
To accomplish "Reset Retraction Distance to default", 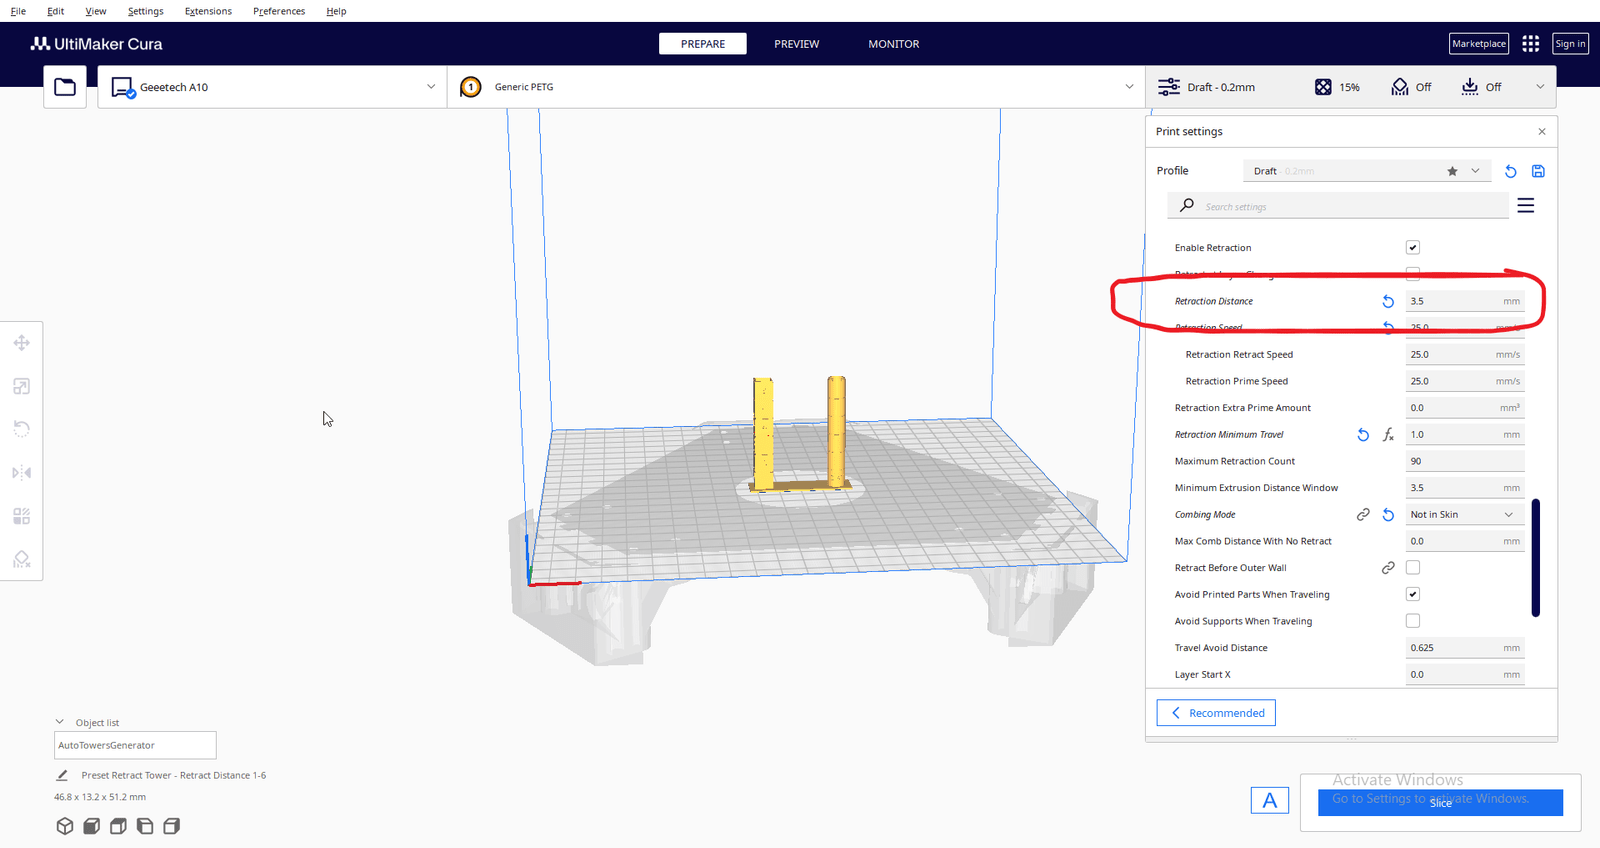I will 1388,301.
